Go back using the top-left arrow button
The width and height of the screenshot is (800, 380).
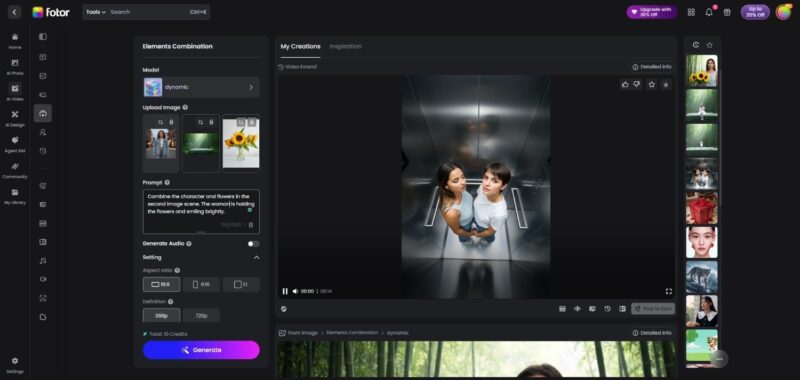[x=14, y=12]
